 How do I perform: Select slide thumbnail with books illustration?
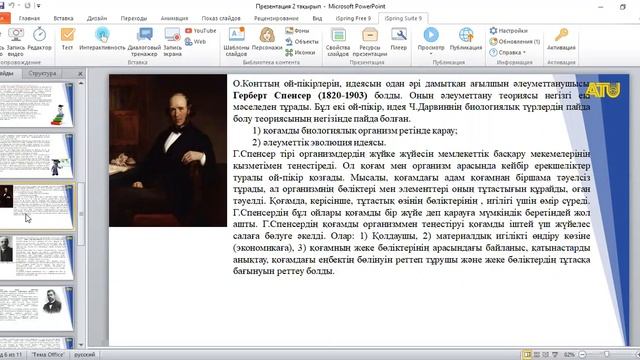[x=36, y=105]
